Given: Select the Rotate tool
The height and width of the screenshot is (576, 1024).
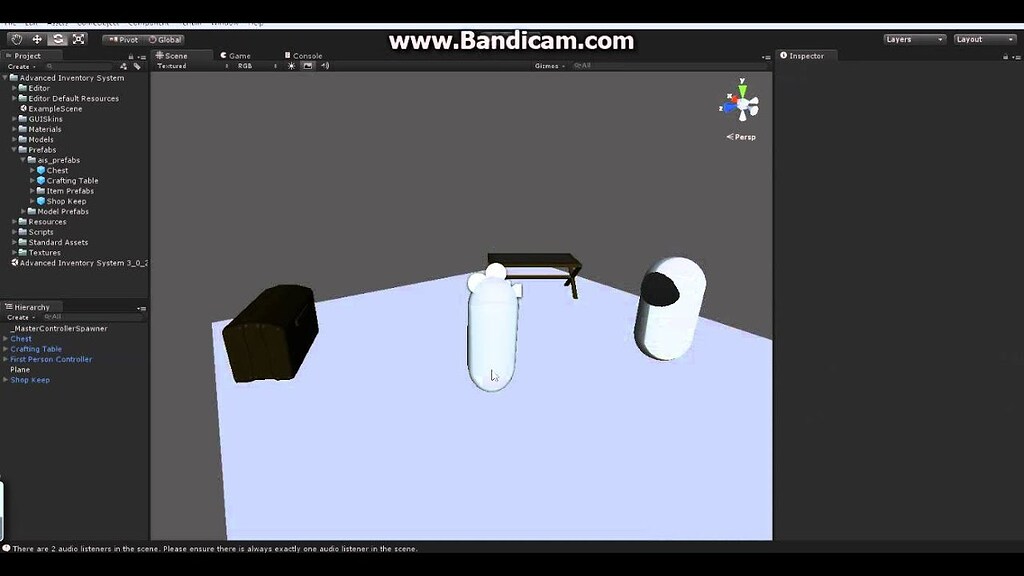Looking at the screenshot, I should pyautogui.click(x=58, y=39).
